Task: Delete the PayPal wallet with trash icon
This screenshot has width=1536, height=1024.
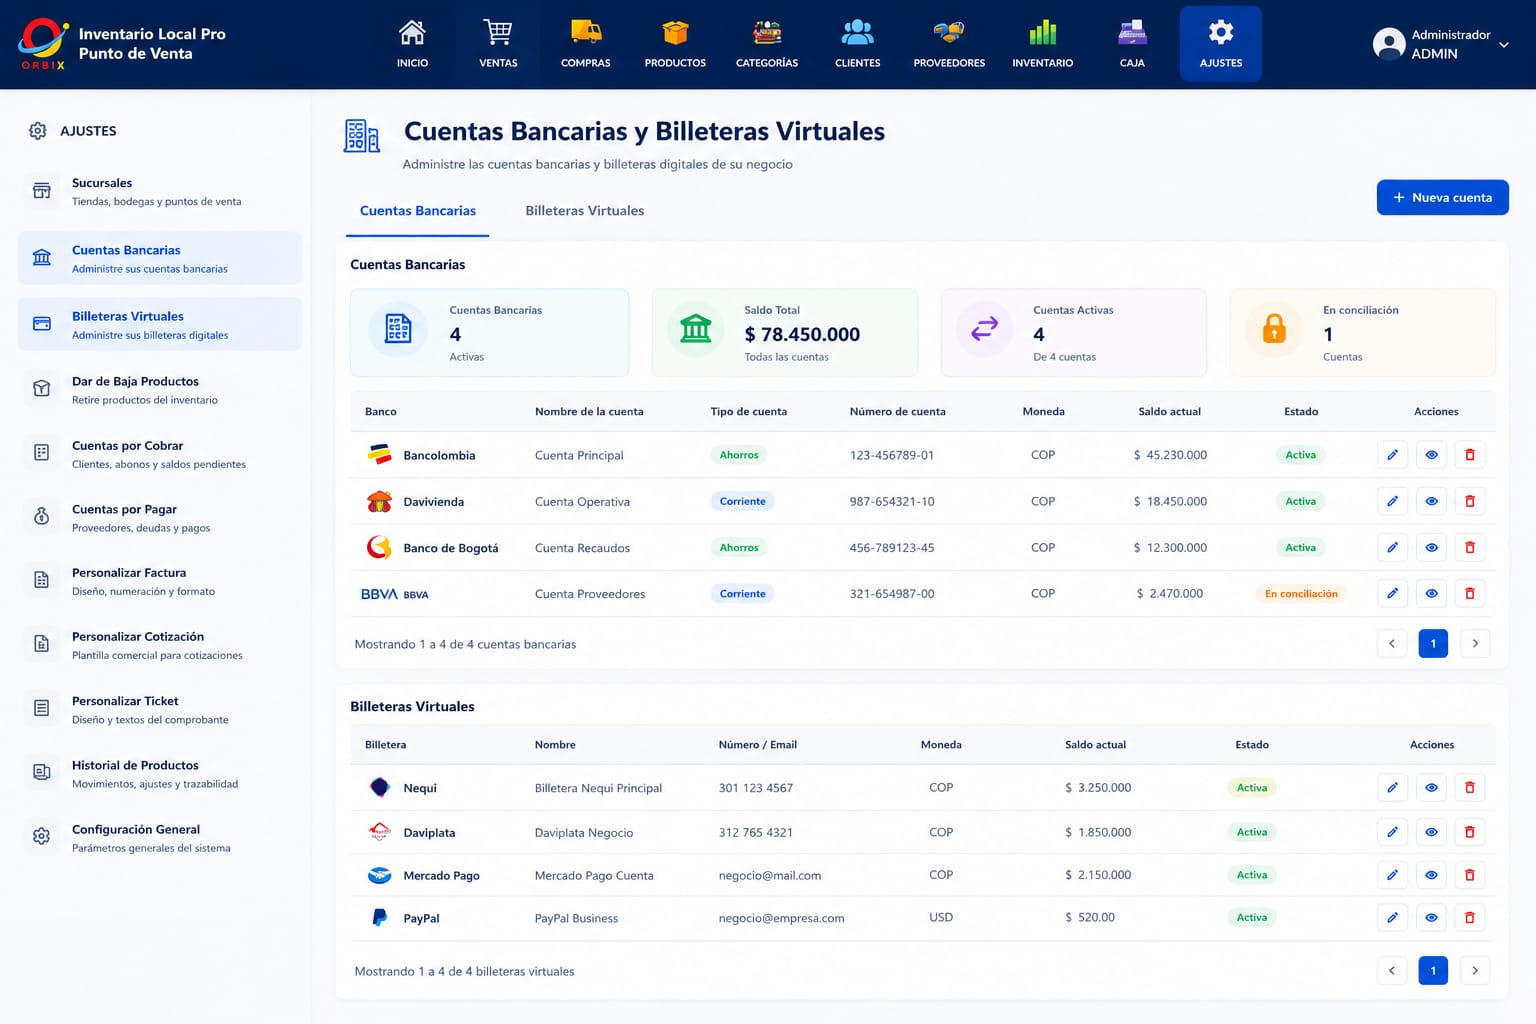Action: tap(1469, 917)
